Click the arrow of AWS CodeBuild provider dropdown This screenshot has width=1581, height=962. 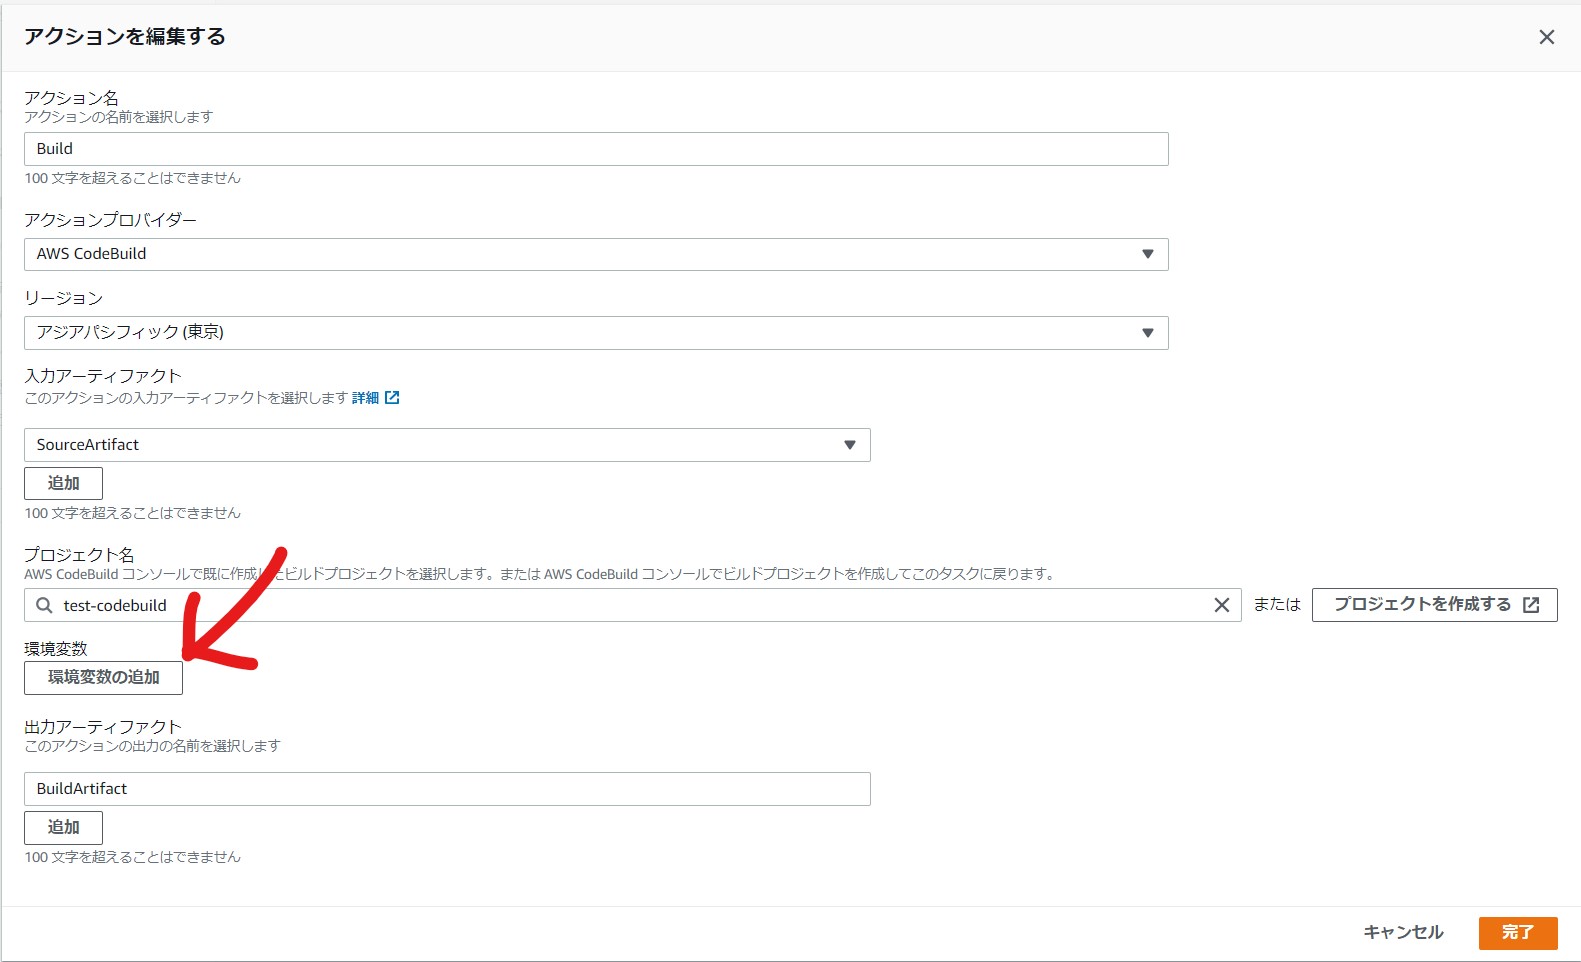click(x=1147, y=254)
